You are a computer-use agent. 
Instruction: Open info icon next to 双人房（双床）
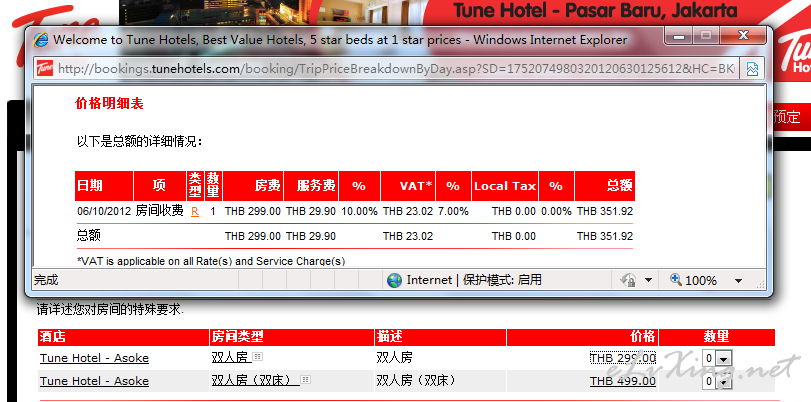[x=306, y=380]
